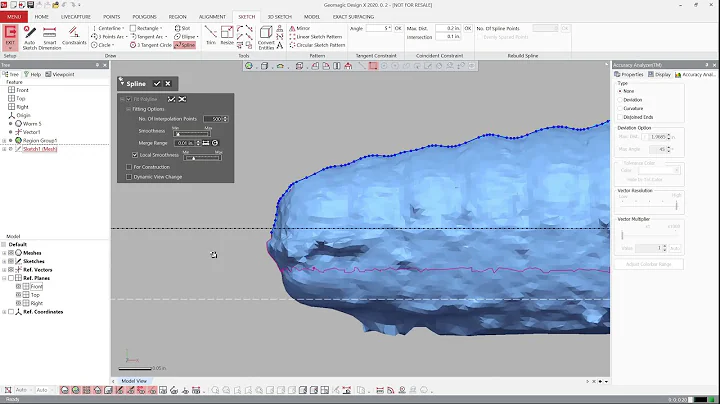Click OK next to Max. Dist. field
Screen dimensions: 720x404
click(x=467, y=28)
